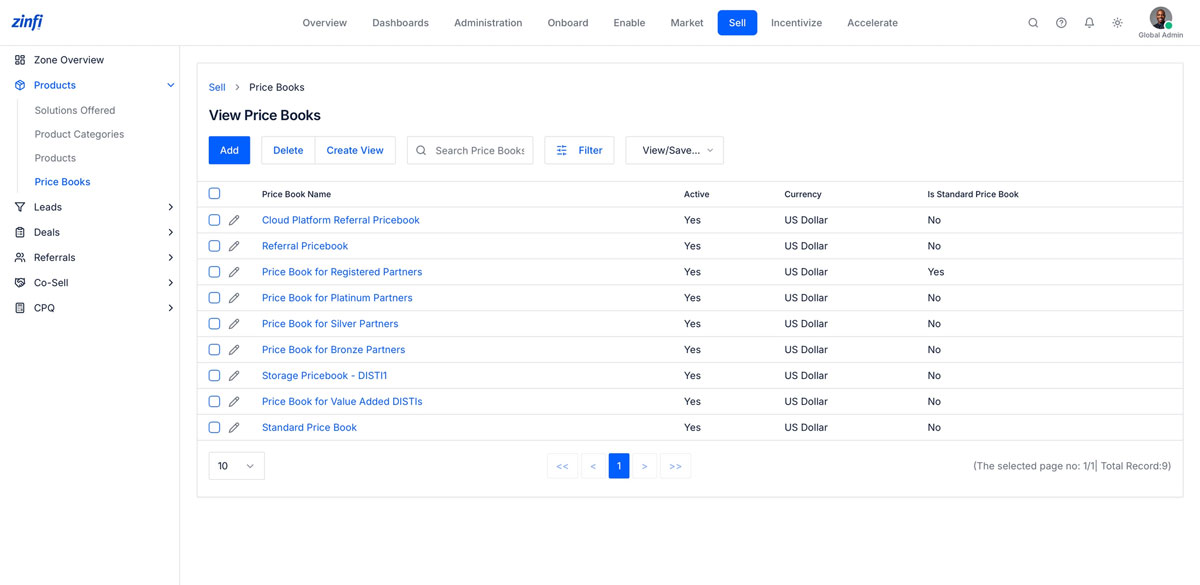The image size is (1200, 585).
Task: Select checkbox for Price Book for Platinum Partners
Action: click(x=214, y=298)
